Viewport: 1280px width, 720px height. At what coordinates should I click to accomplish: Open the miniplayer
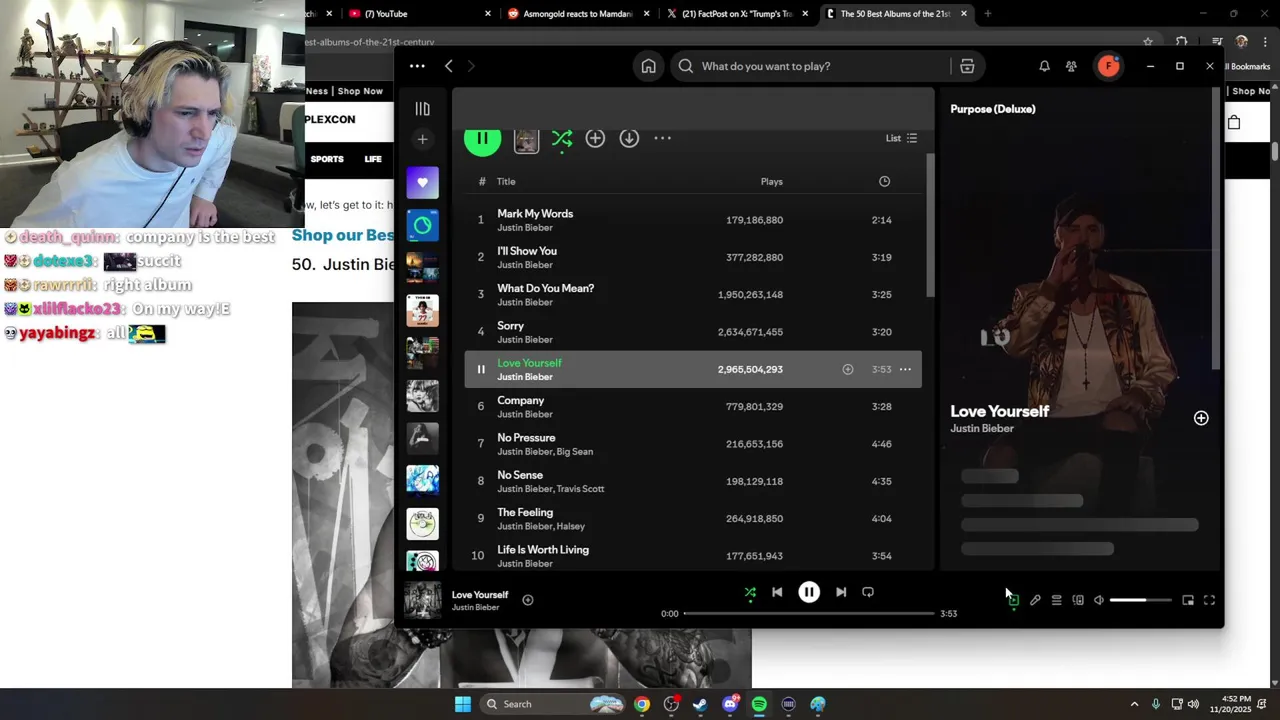point(1188,600)
